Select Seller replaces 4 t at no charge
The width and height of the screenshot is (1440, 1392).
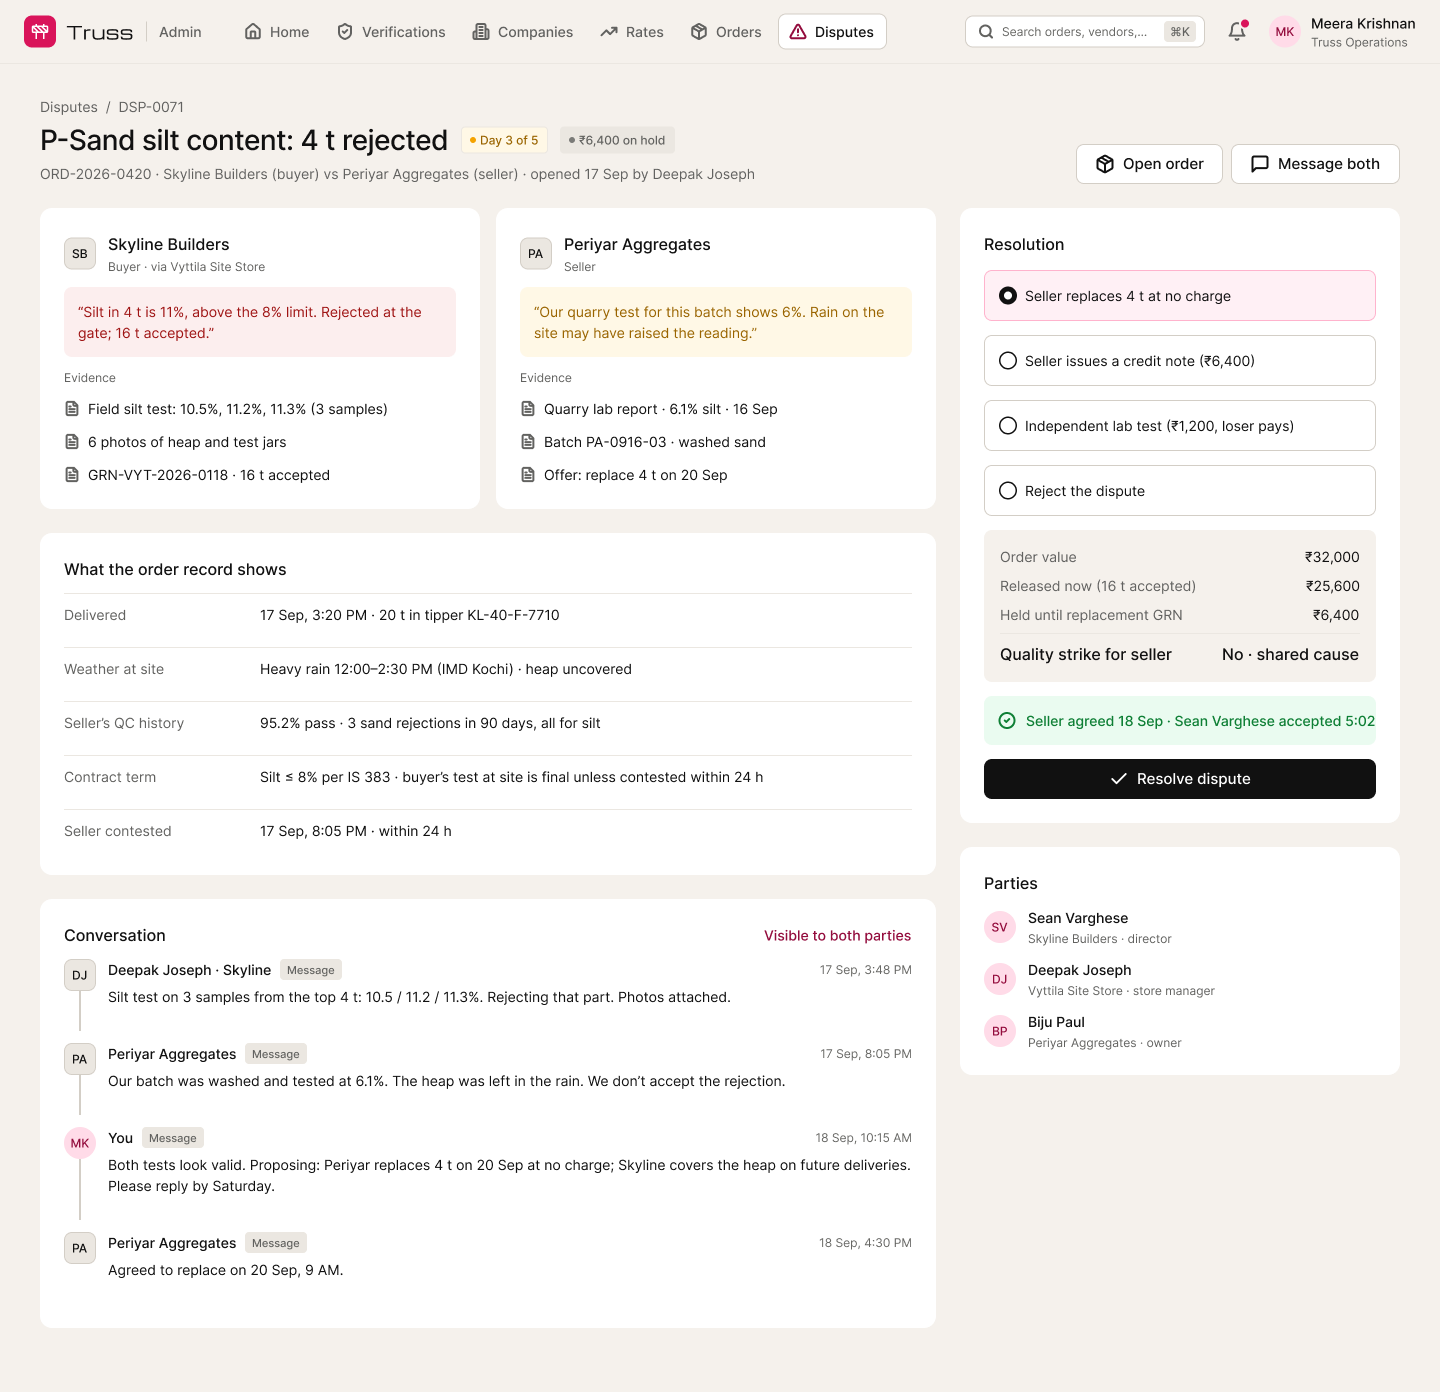pyautogui.click(x=1180, y=296)
